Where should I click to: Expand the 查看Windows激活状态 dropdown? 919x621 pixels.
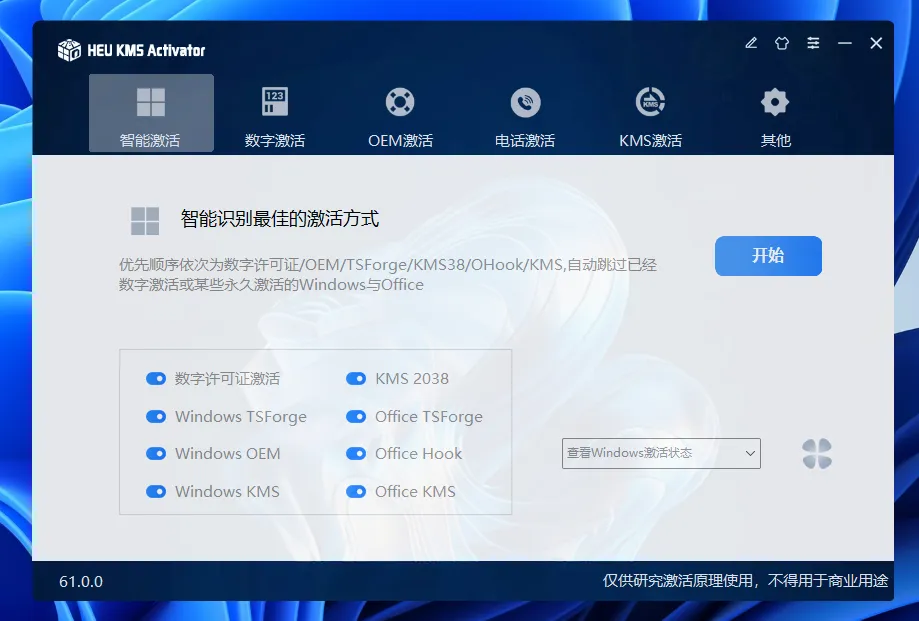[x=661, y=453]
